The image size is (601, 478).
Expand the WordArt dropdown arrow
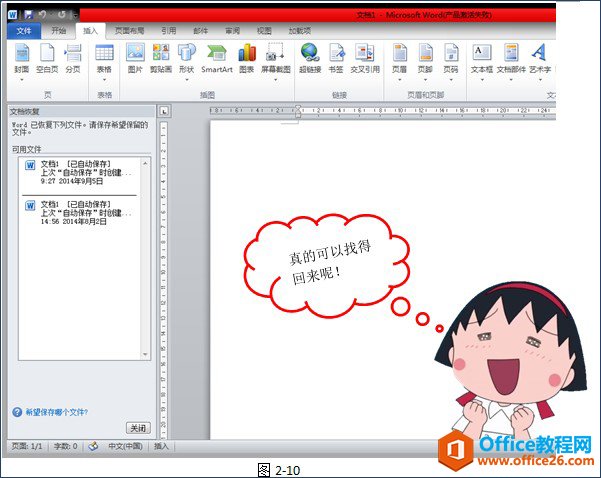tap(540, 80)
